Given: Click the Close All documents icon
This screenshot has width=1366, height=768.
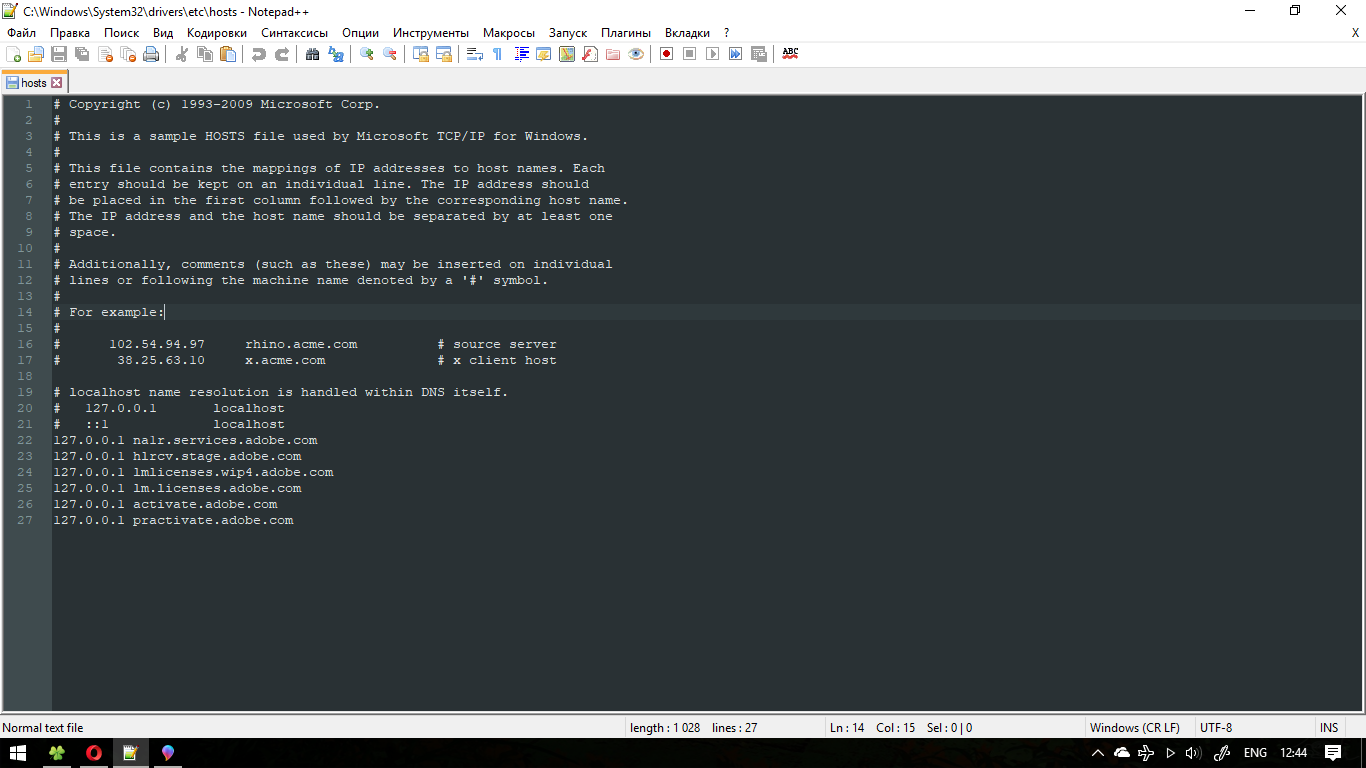Looking at the screenshot, I should pos(128,54).
